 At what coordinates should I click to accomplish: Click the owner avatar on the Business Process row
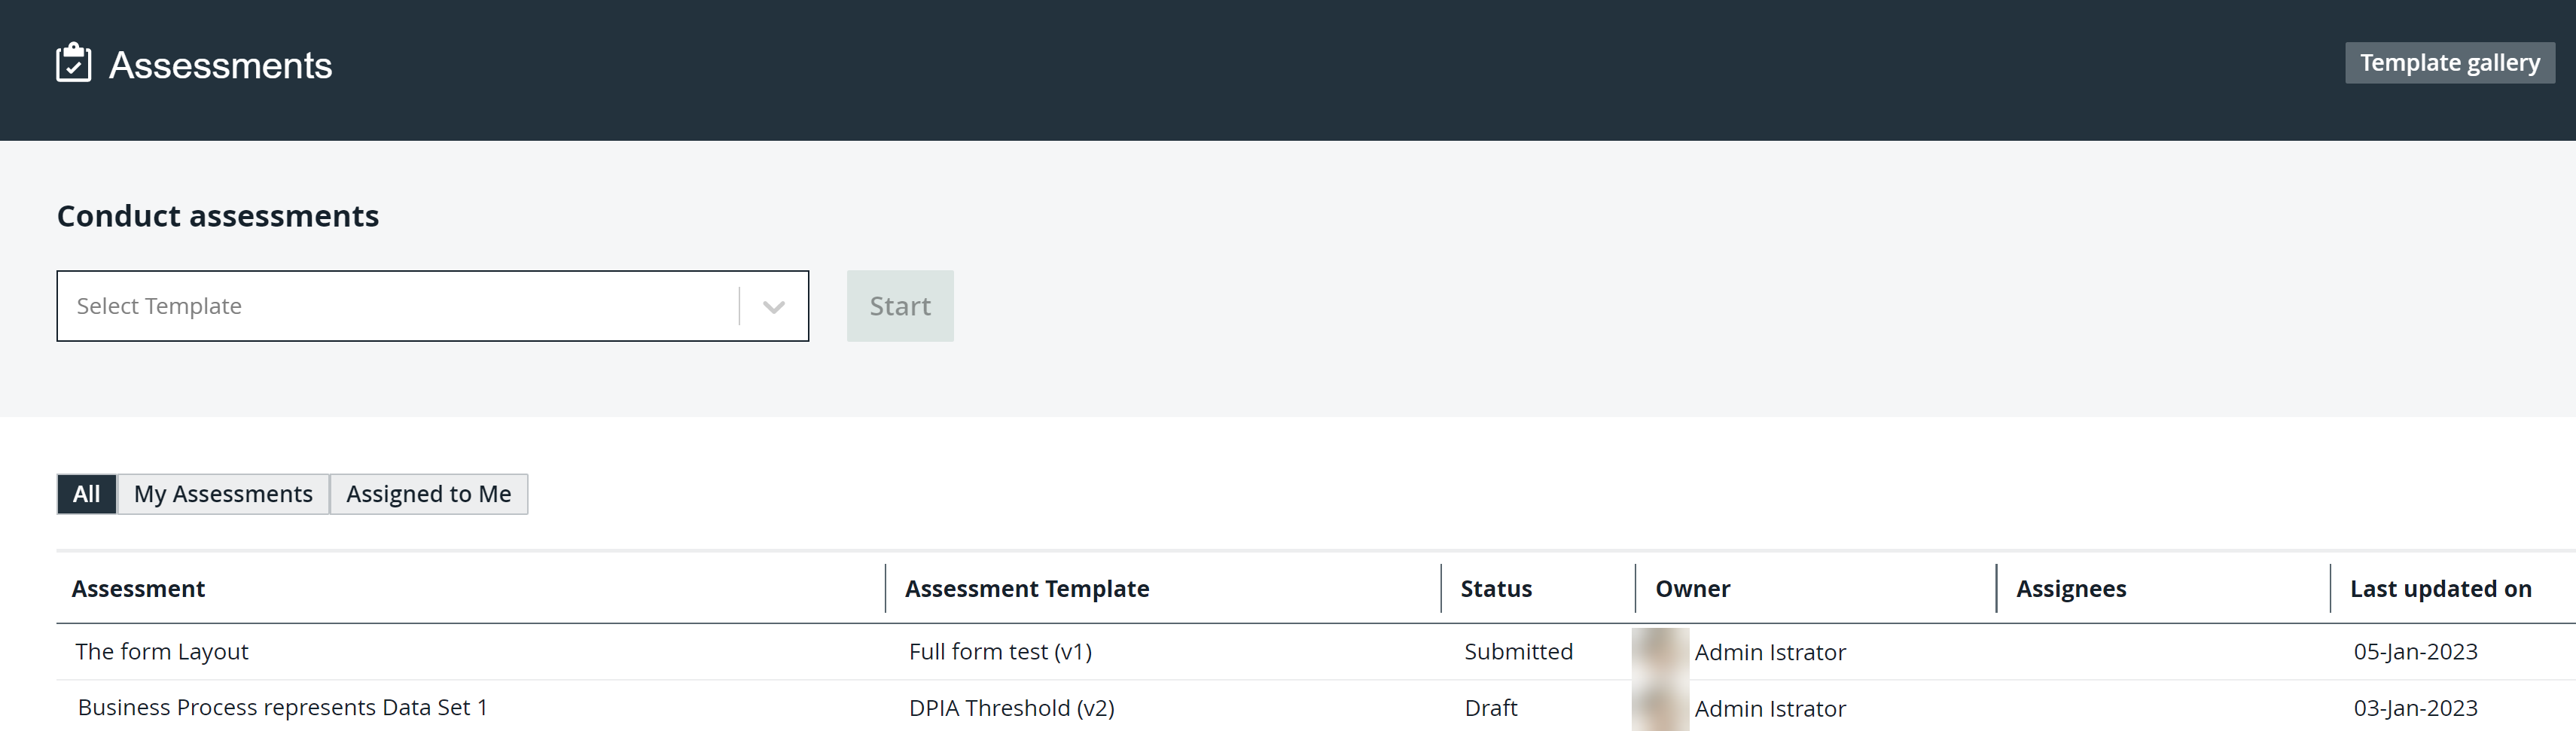(1660, 708)
